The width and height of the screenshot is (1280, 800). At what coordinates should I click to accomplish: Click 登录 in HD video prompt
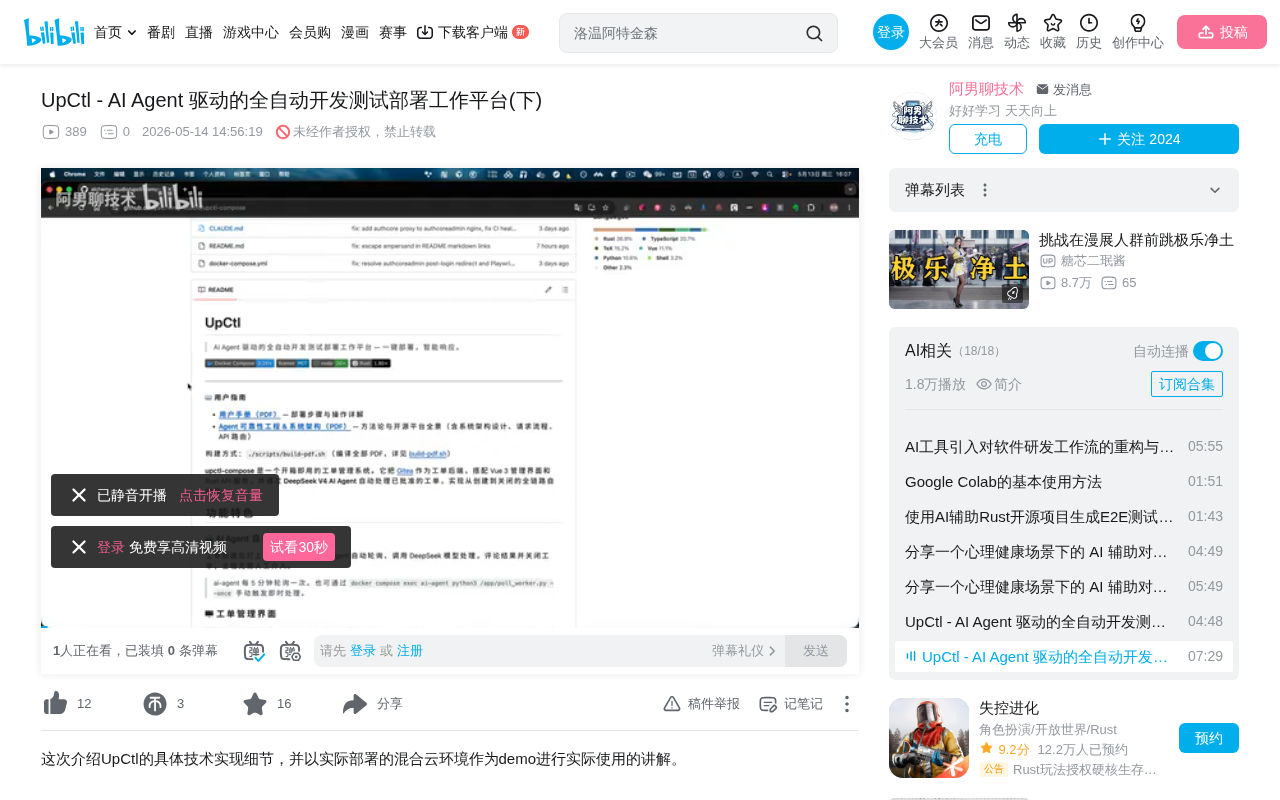(111, 547)
